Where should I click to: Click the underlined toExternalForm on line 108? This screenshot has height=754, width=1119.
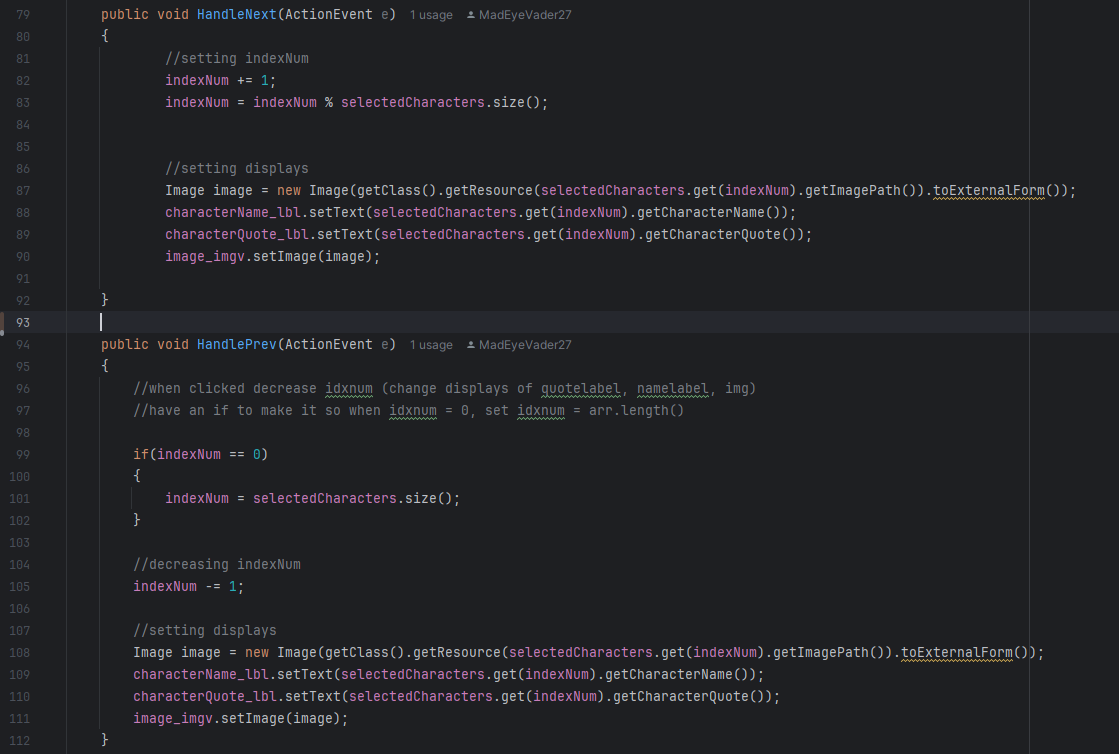coord(956,653)
